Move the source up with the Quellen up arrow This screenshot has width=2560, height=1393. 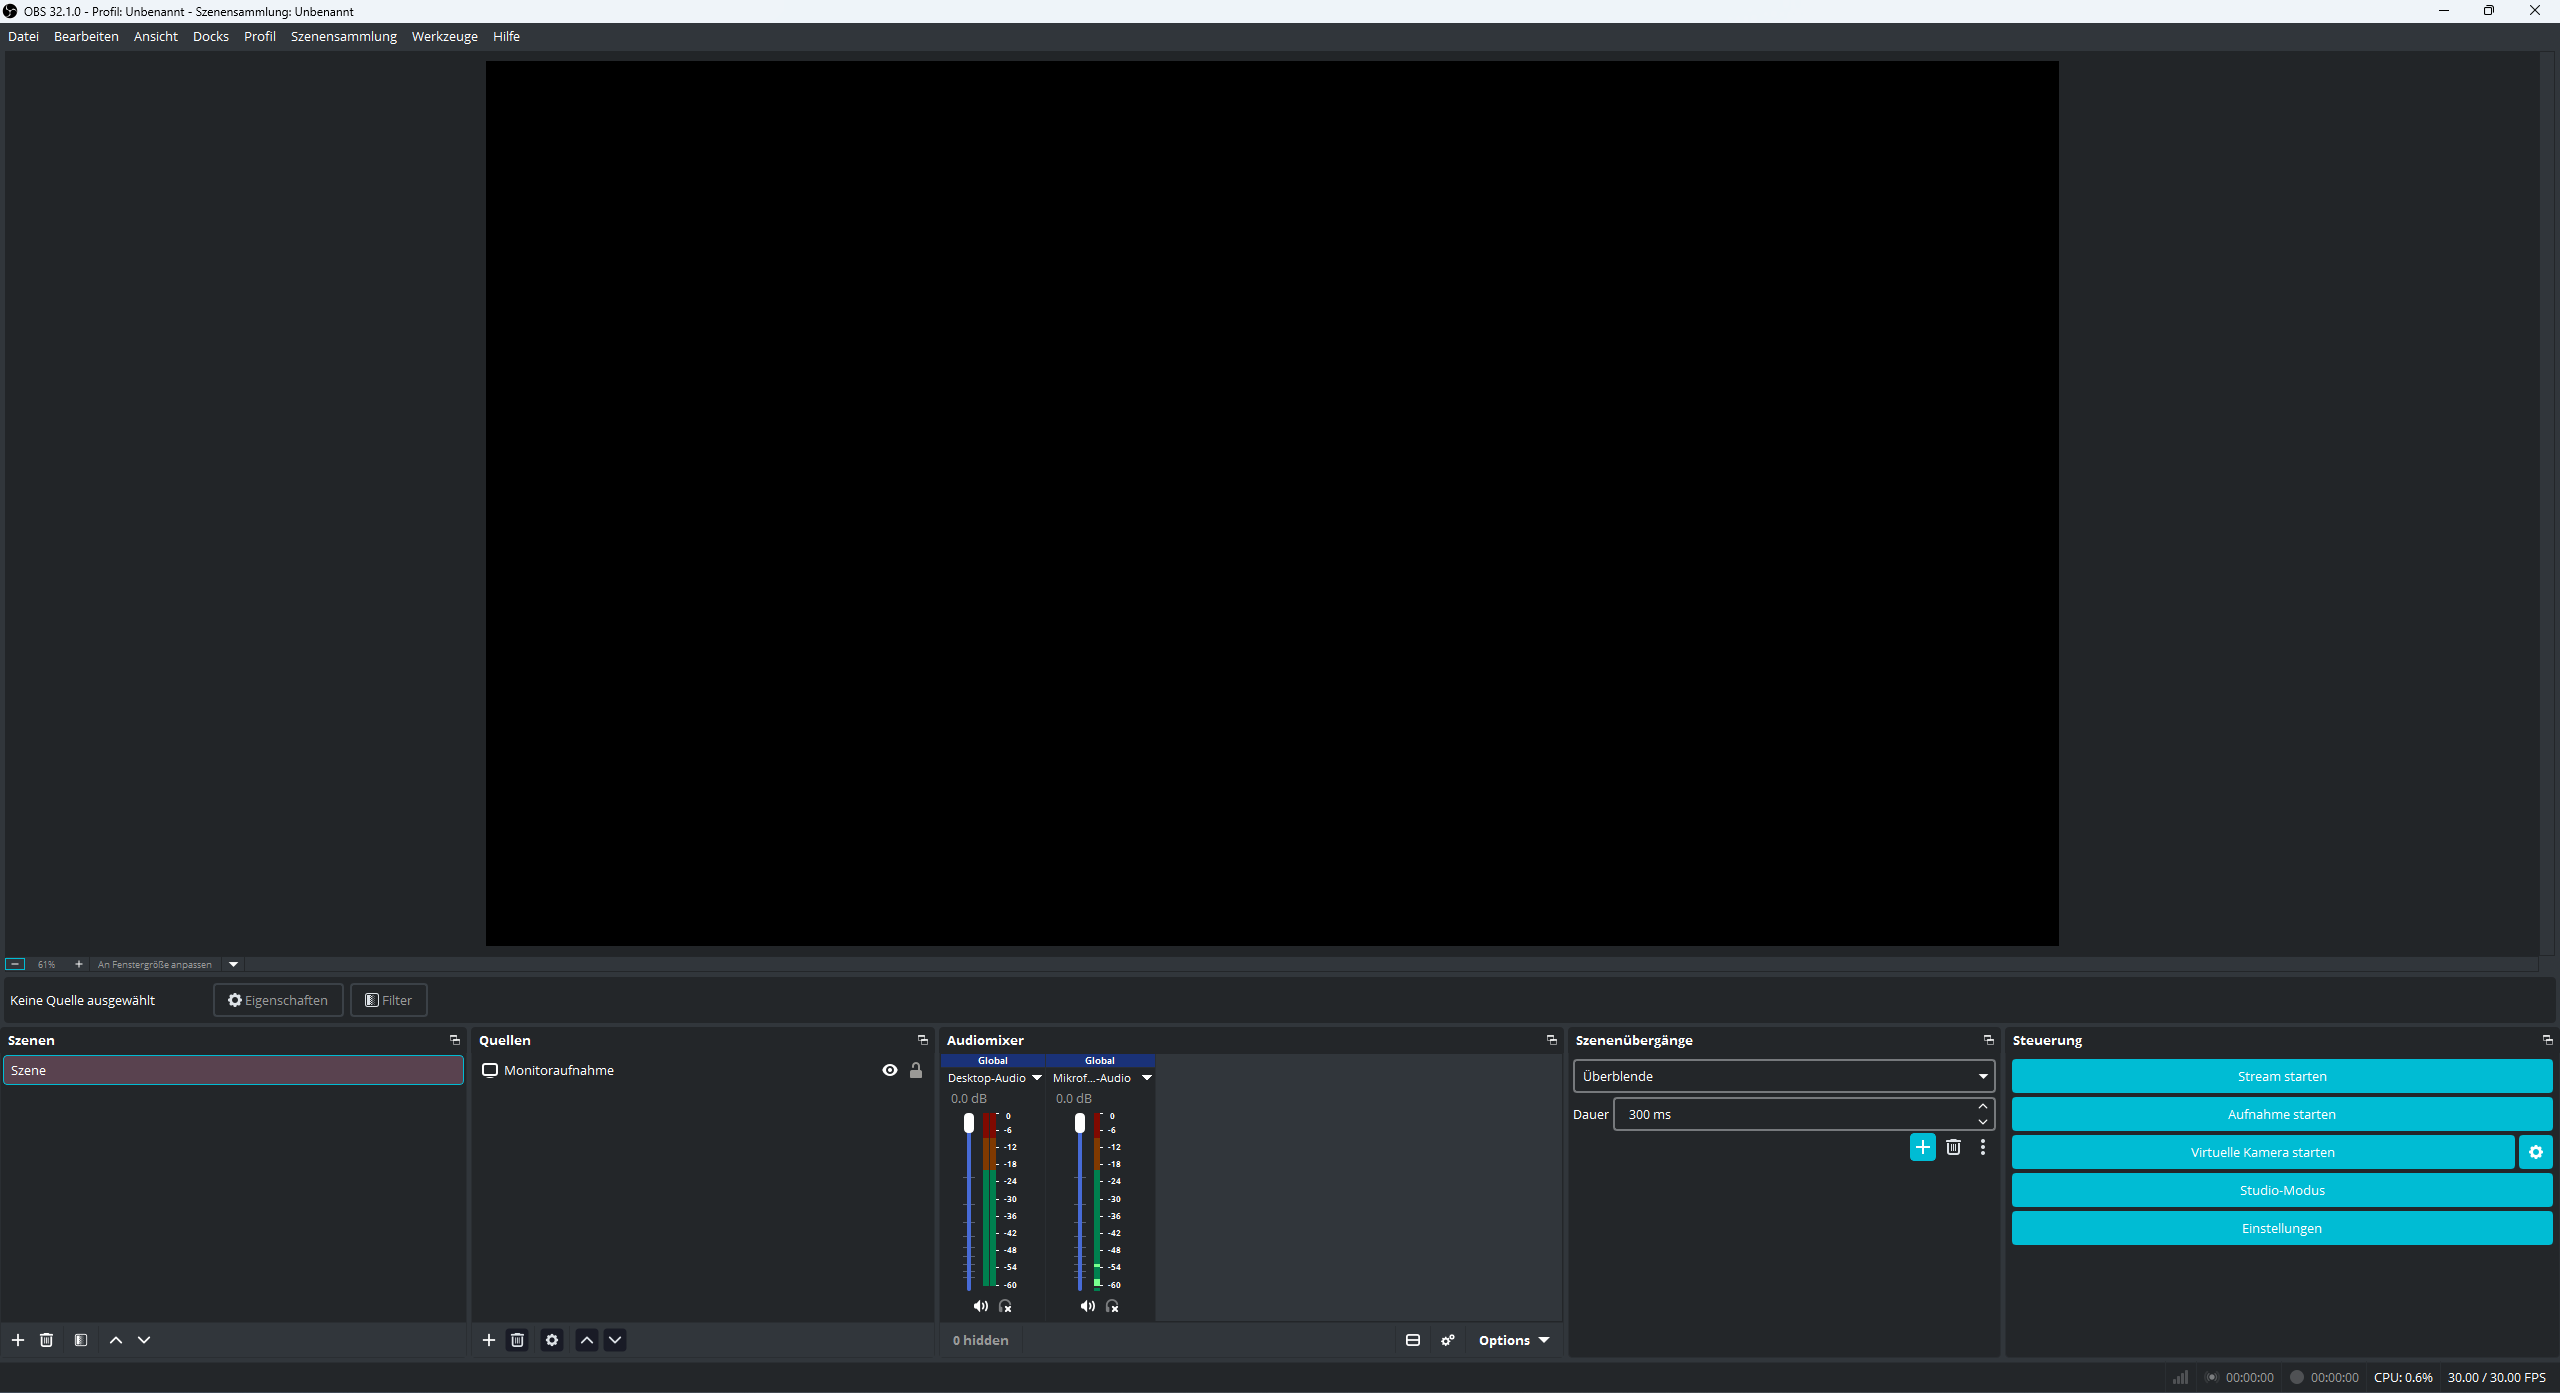point(587,1340)
